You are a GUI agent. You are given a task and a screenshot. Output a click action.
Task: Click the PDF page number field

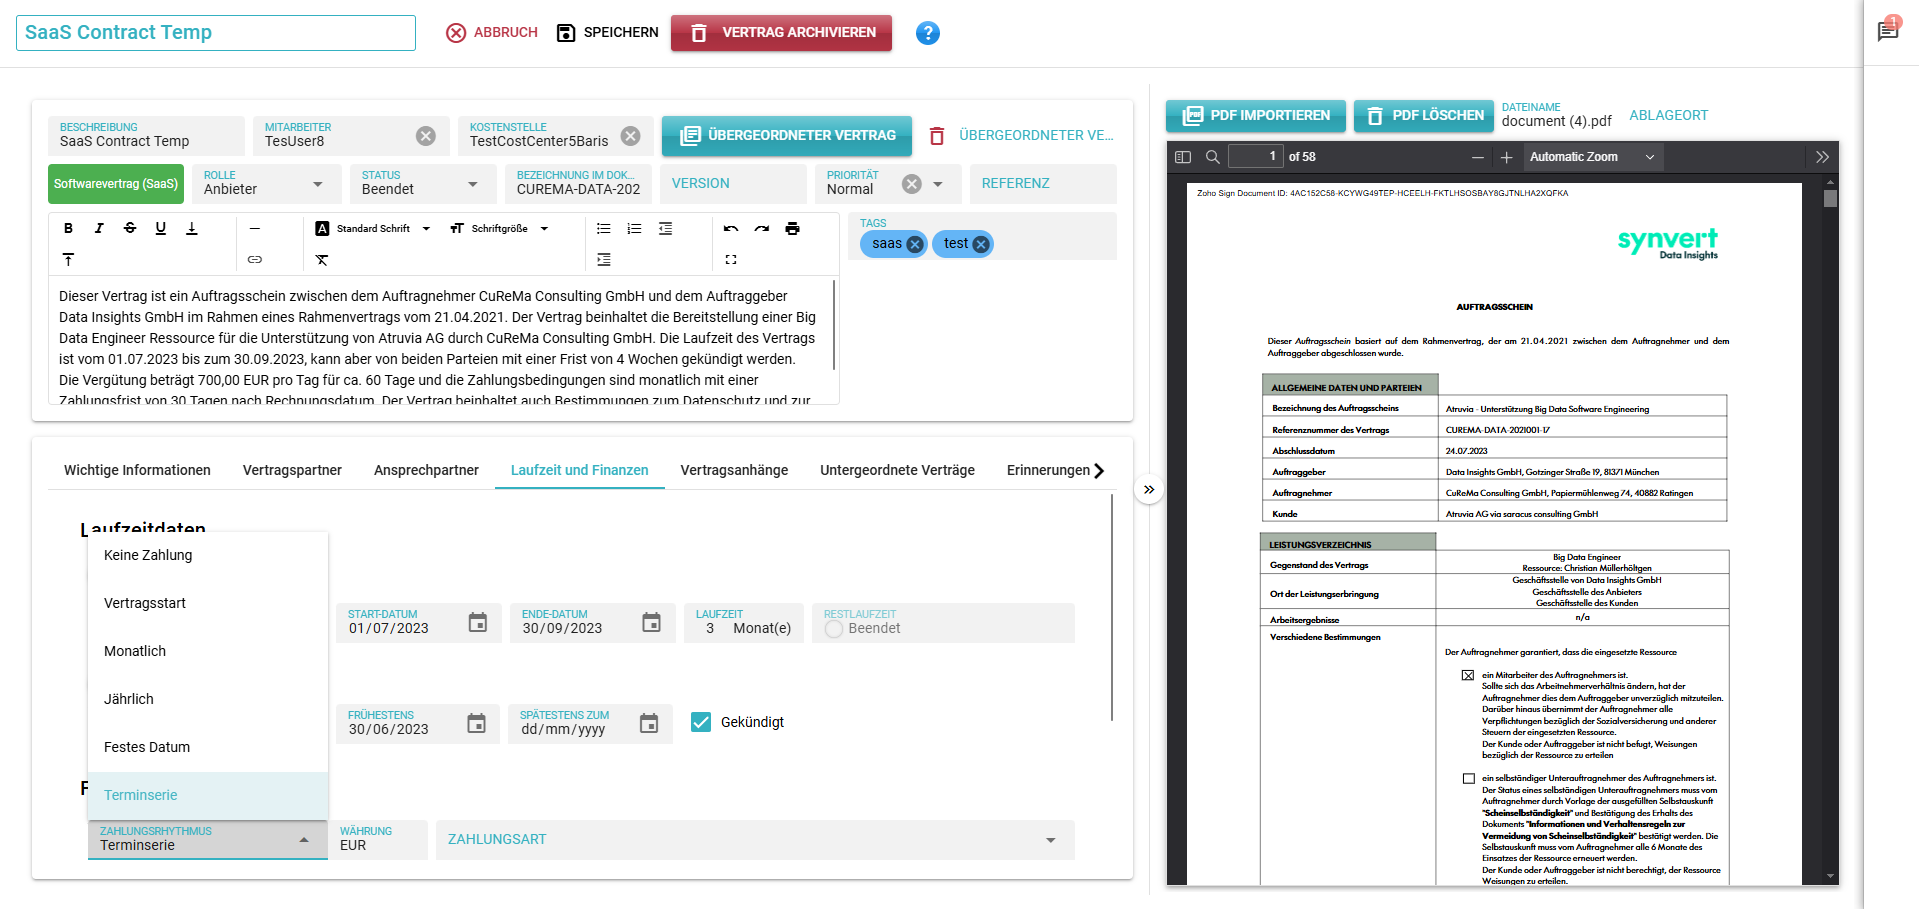click(x=1255, y=157)
